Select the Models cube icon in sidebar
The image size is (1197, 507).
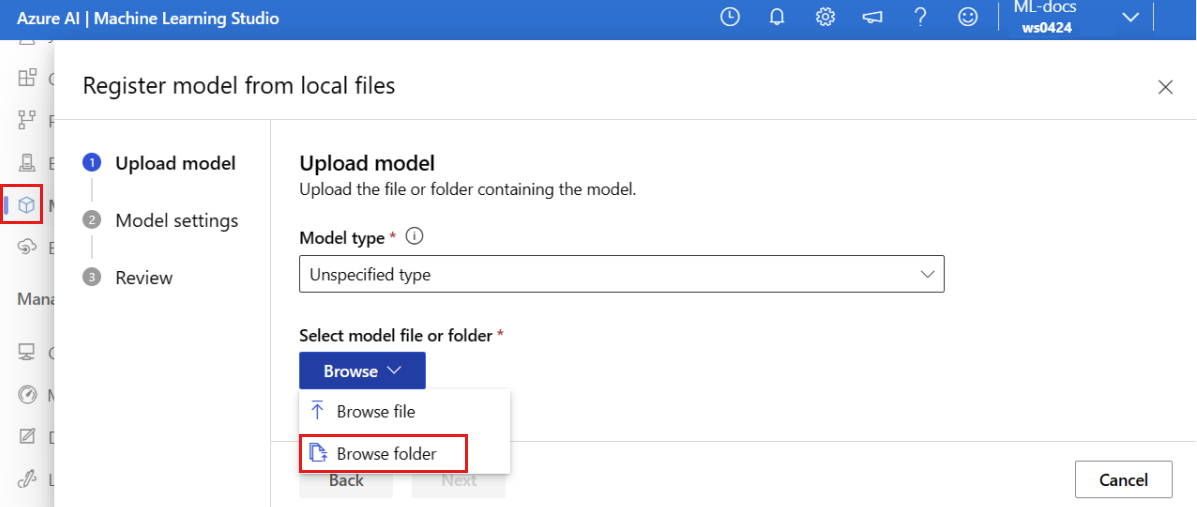click(27, 204)
